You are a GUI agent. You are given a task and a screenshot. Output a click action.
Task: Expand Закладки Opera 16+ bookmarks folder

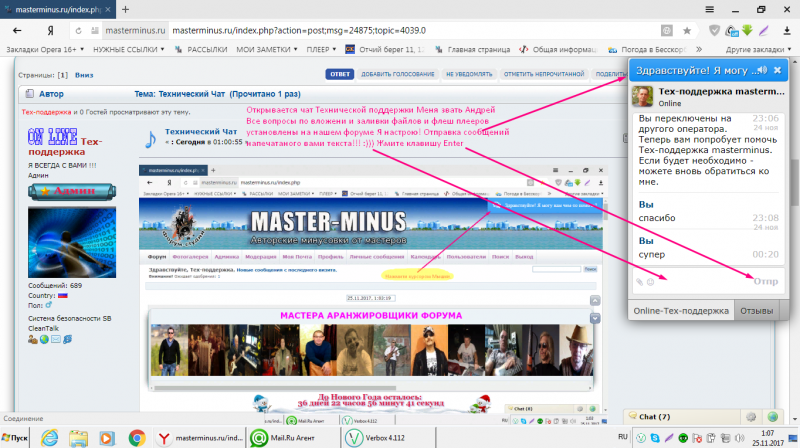pyautogui.click(x=44, y=49)
